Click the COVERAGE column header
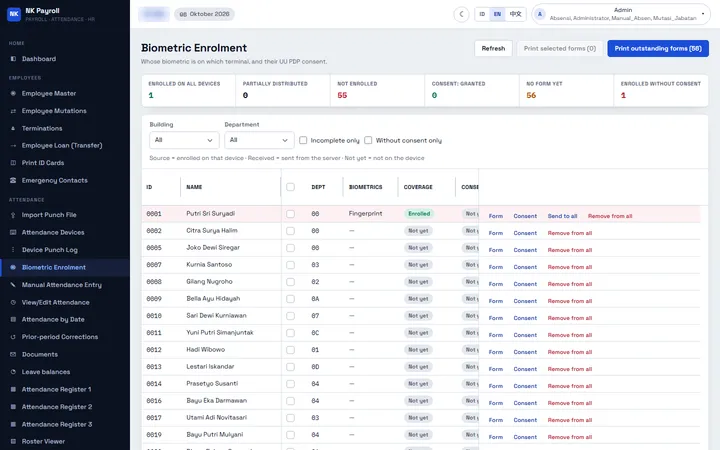 (x=418, y=187)
